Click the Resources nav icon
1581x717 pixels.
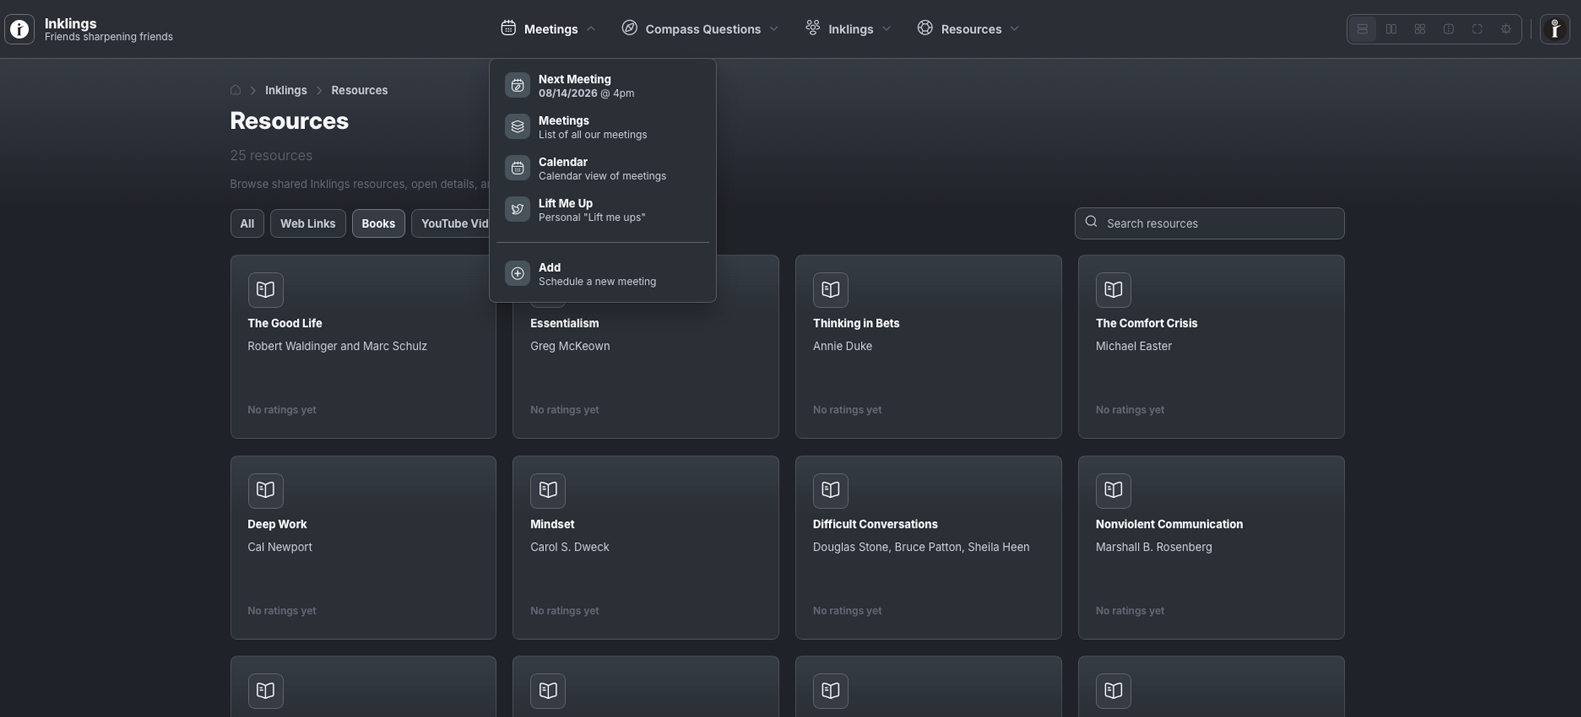pos(925,28)
